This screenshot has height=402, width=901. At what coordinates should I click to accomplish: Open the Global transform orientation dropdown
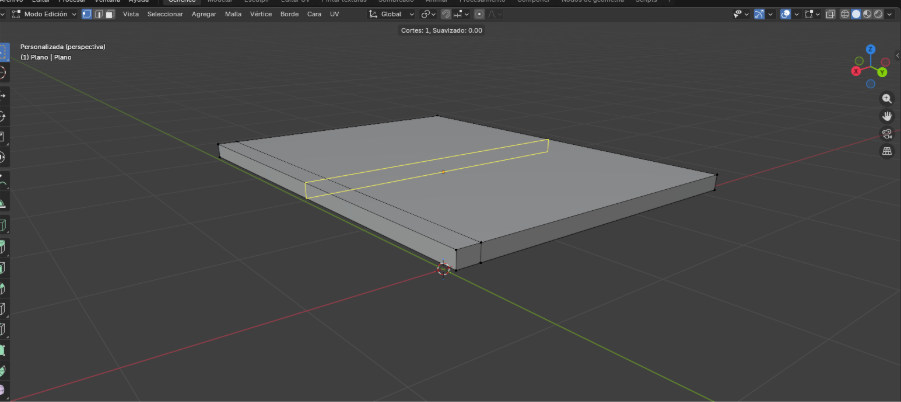391,15
